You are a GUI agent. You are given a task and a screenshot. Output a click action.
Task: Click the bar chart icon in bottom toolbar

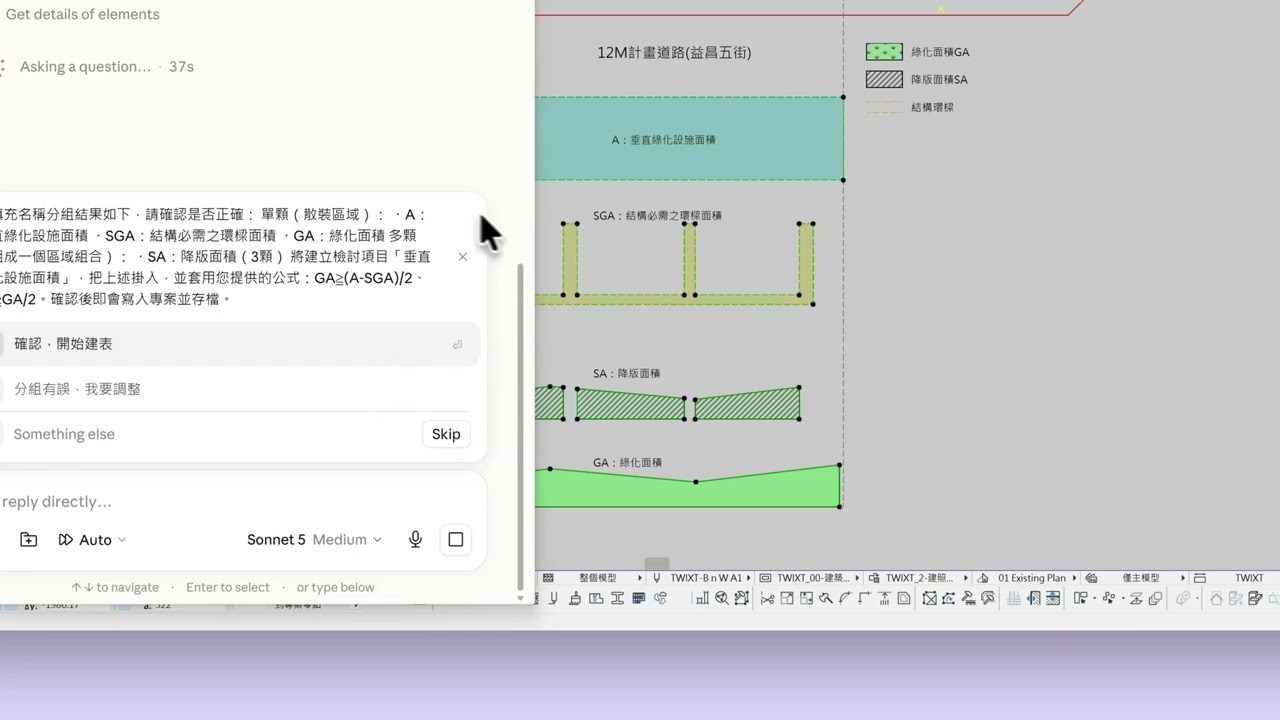click(x=702, y=598)
